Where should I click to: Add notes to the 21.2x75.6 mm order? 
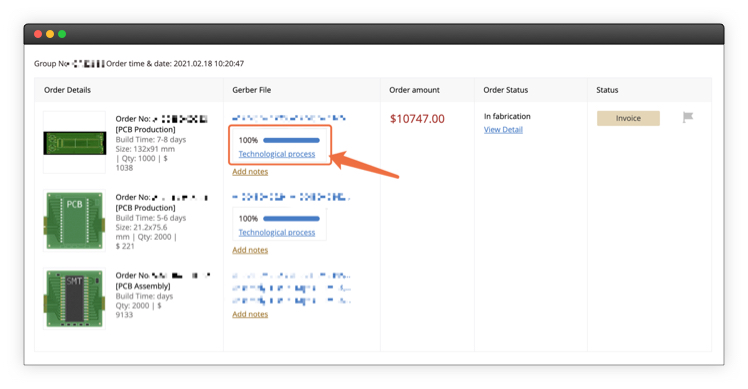(250, 250)
